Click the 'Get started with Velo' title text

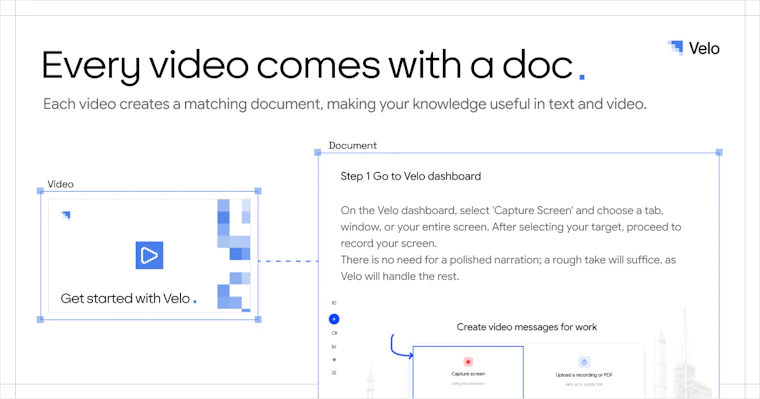(x=125, y=298)
